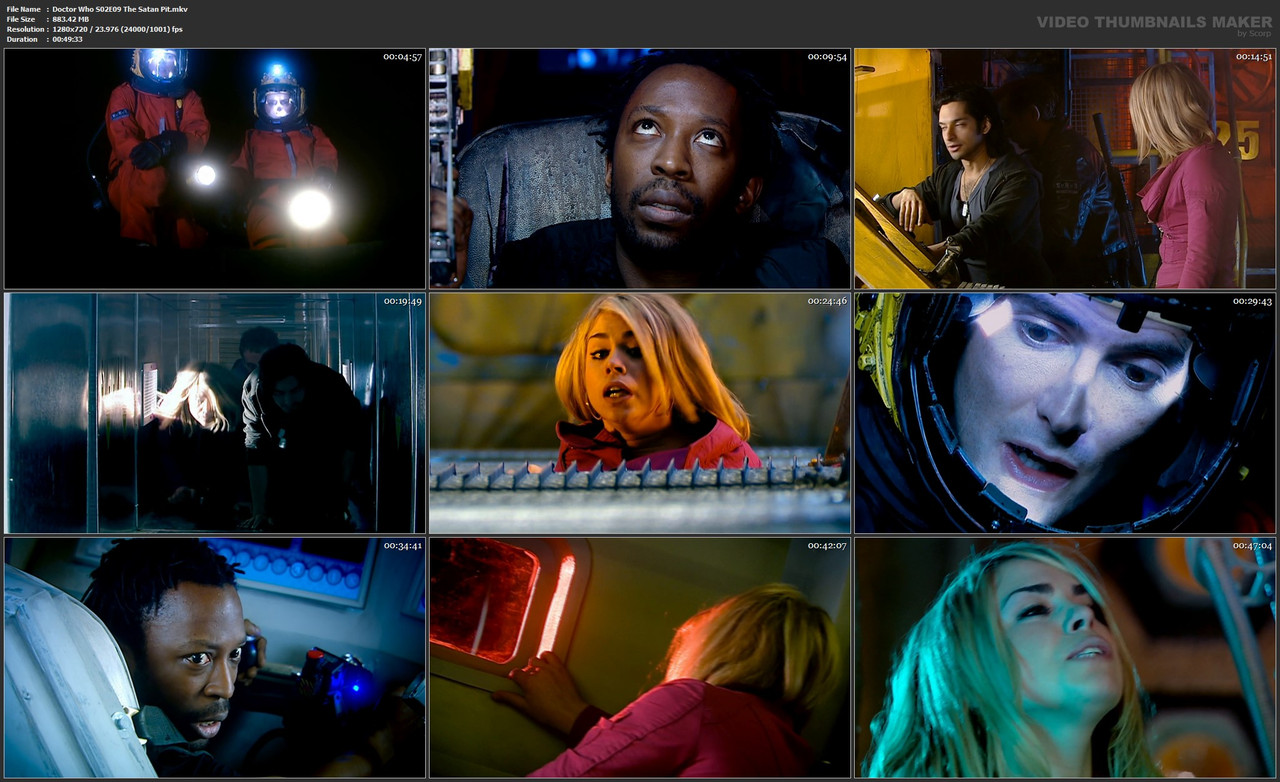Open the thumbnail at timestamp 00:47:04
The height and width of the screenshot is (782, 1280).
pos(1065,655)
